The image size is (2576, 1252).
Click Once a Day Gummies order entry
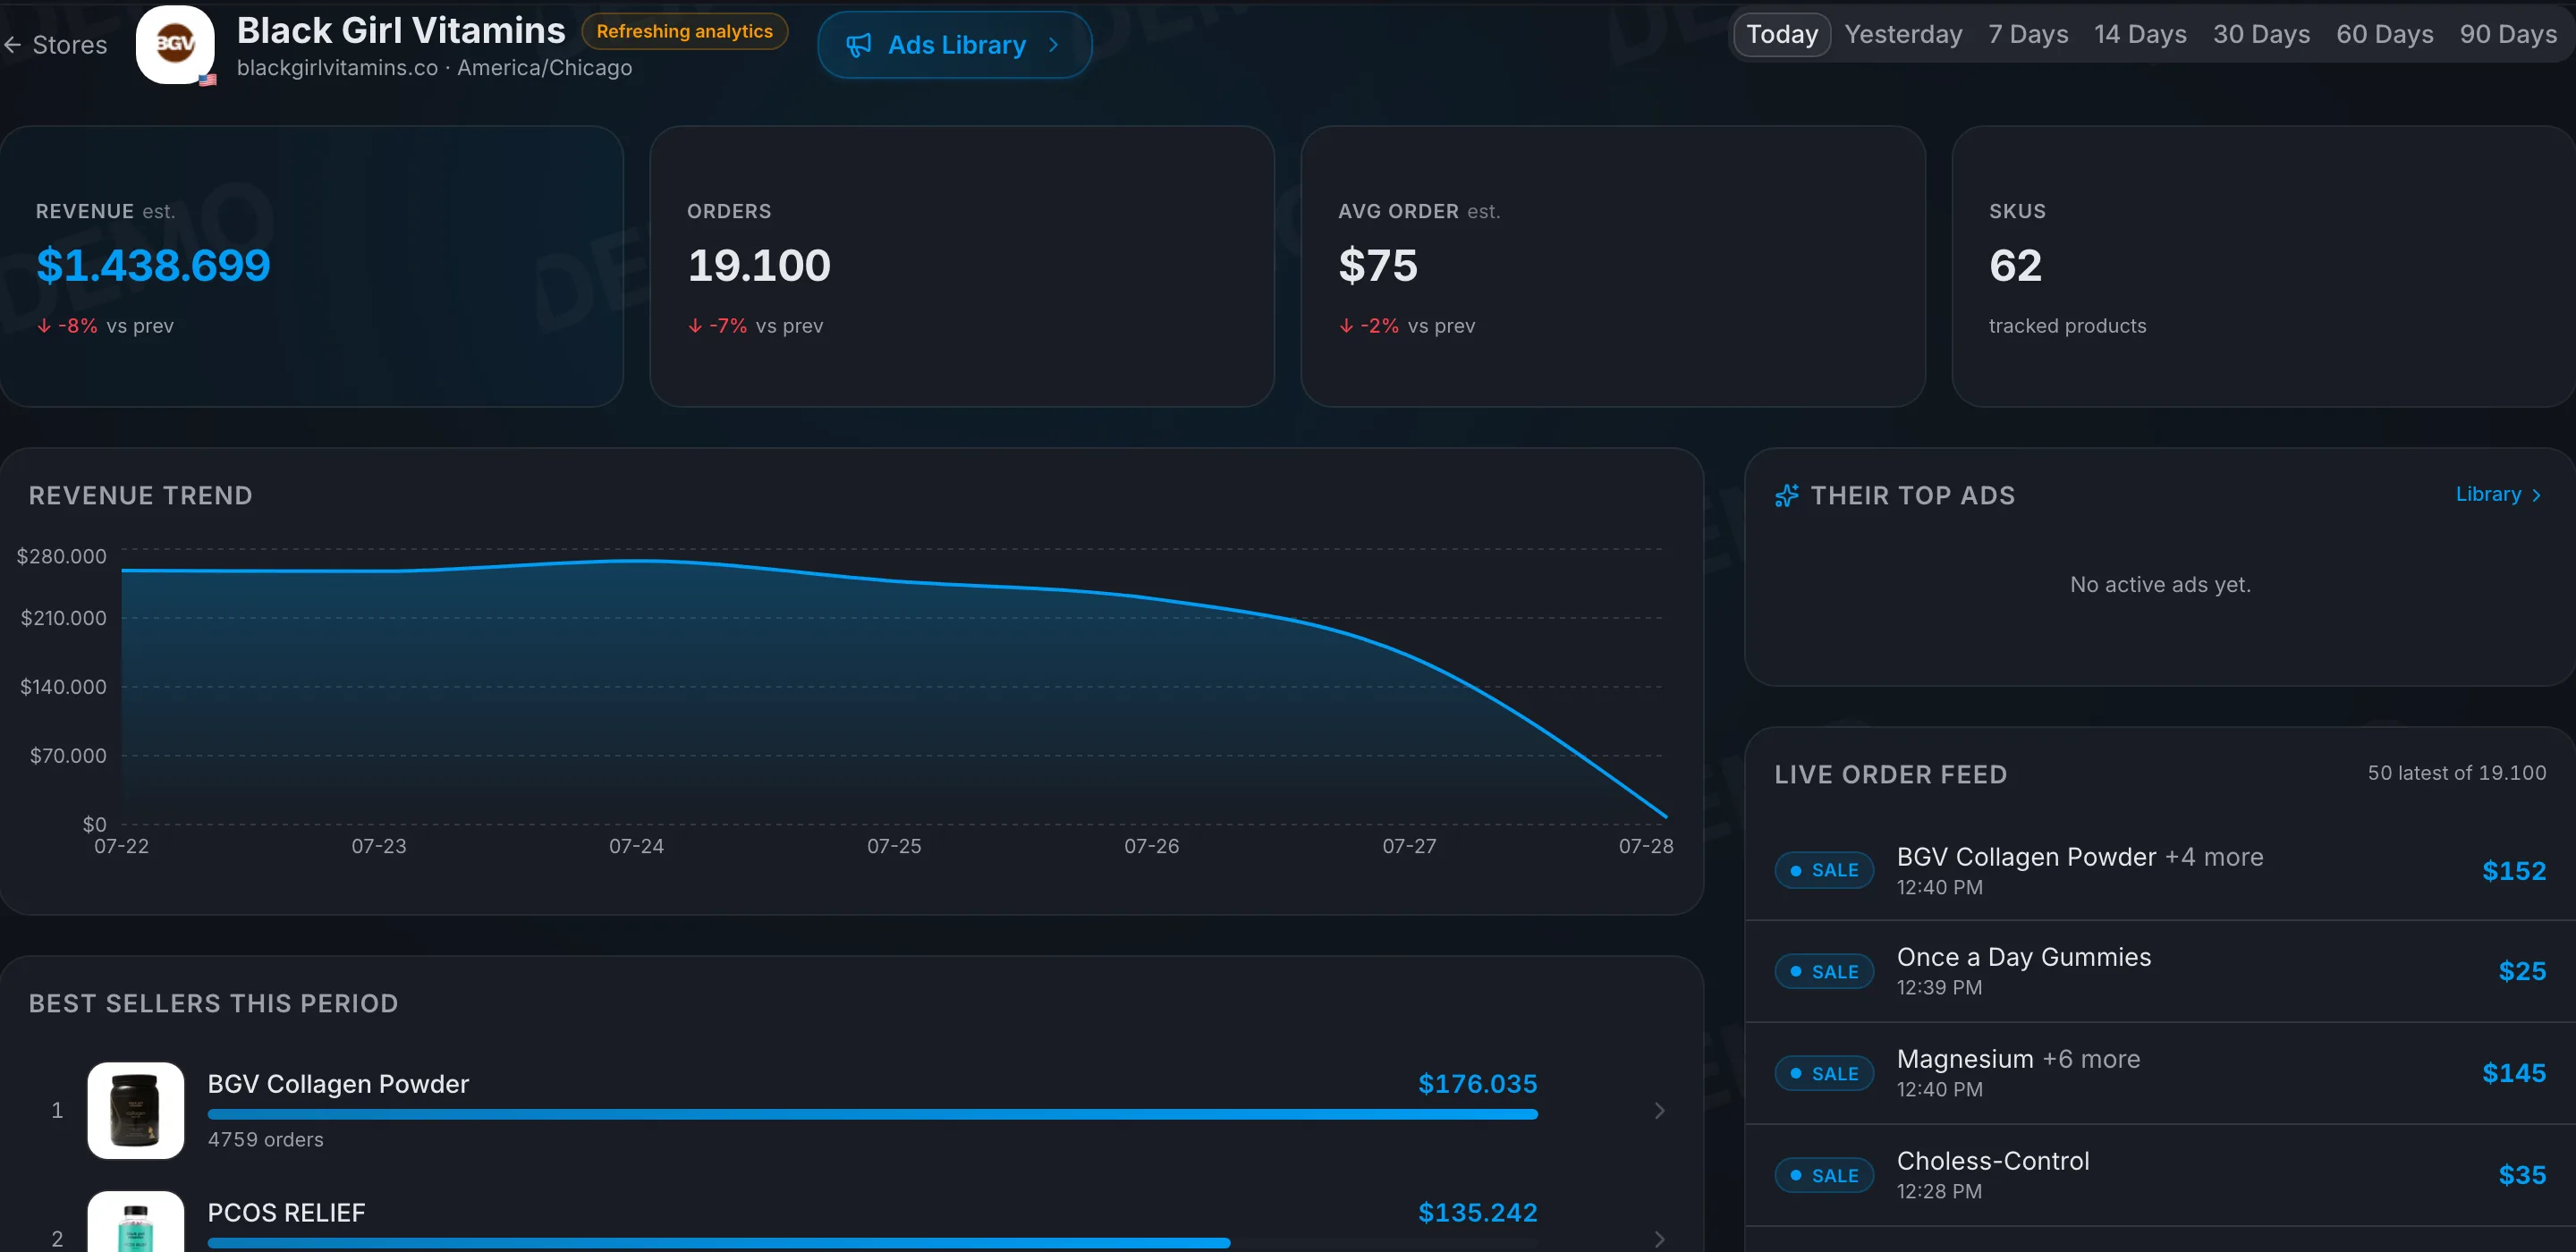2024,957
